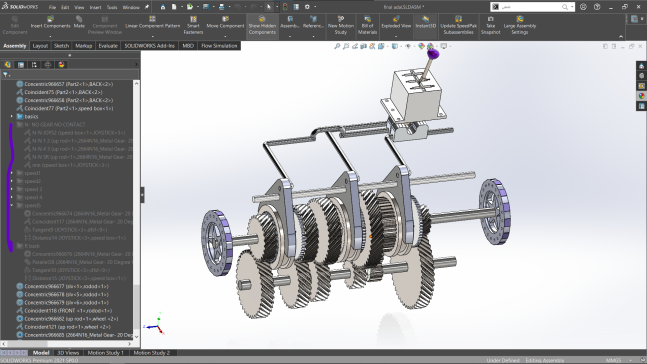Click the Smart Fasteners tool

pos(193,25)
